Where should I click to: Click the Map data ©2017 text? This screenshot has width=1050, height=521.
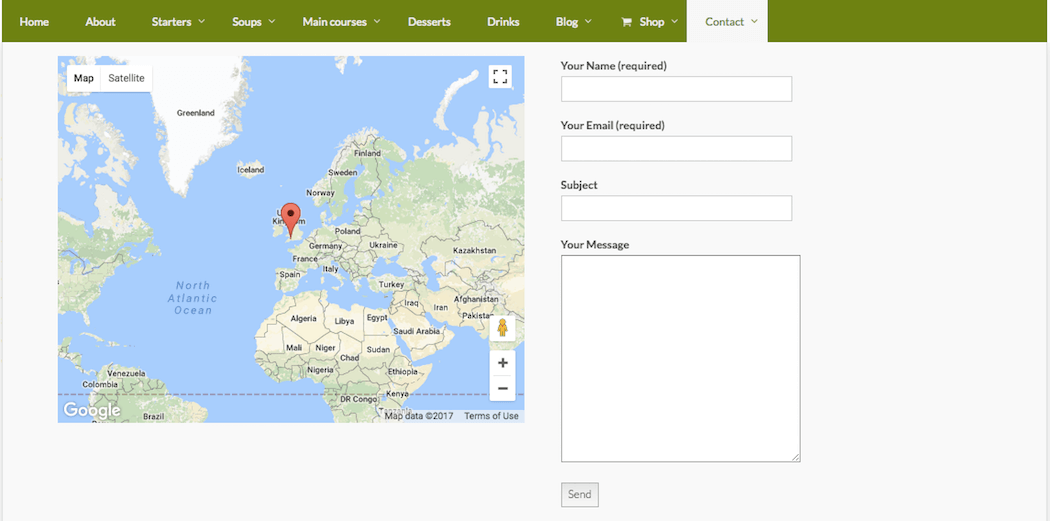[419, 416]
